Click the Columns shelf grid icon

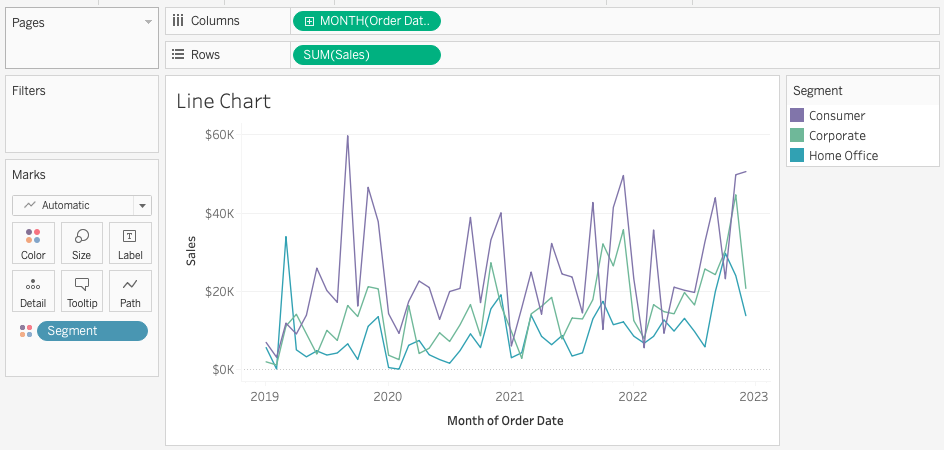pos(178,20)
